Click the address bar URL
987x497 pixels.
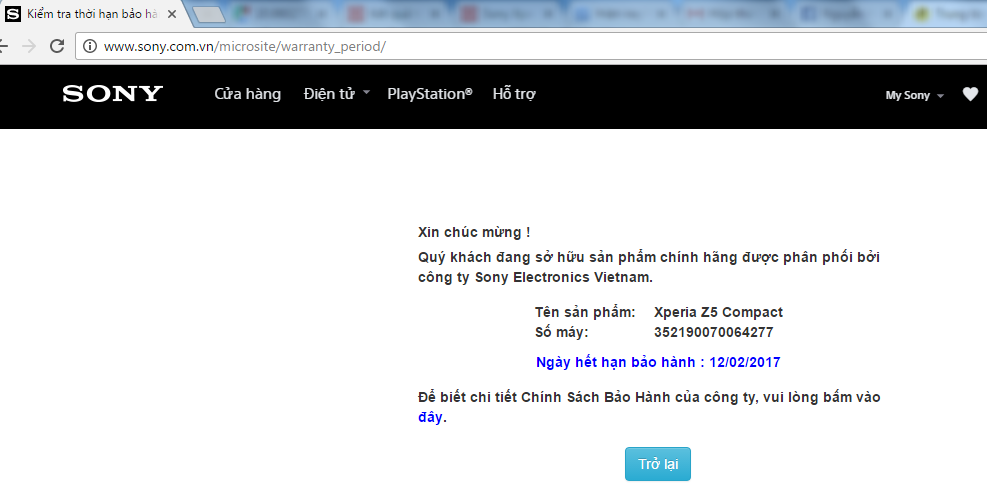(245, 47)
